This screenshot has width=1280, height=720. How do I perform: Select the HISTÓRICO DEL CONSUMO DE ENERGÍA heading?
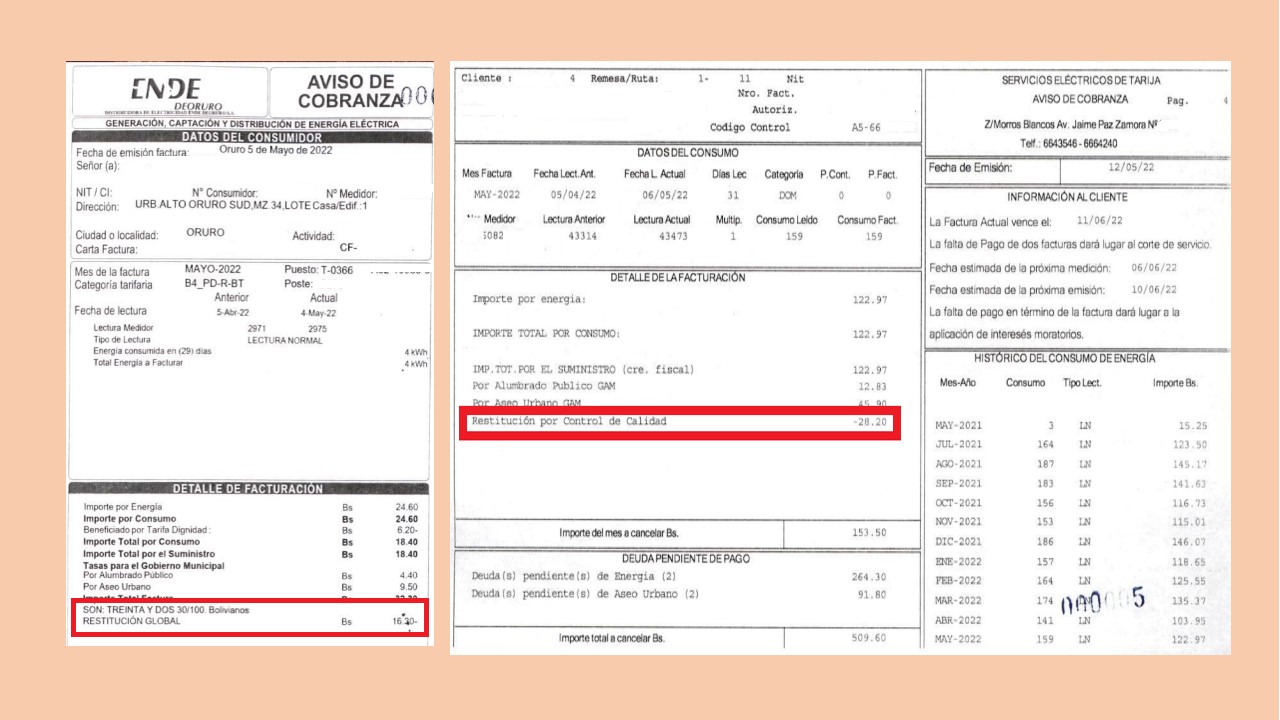click(1064, 358)
